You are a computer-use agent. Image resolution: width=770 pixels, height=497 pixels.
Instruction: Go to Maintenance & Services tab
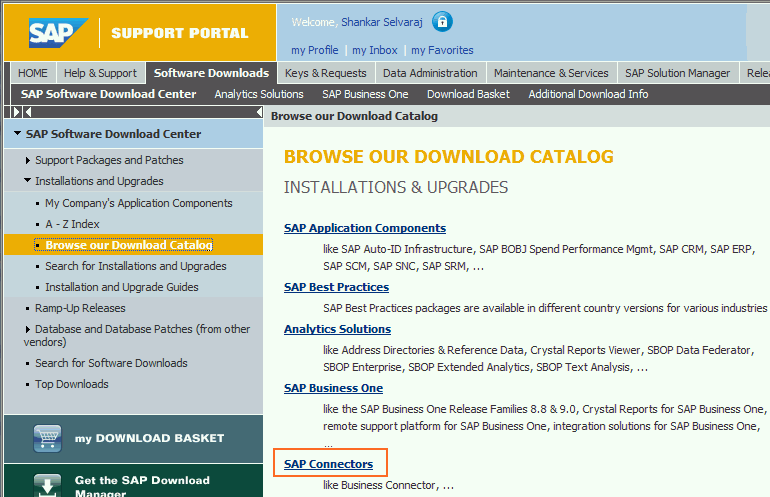[551, 73]
